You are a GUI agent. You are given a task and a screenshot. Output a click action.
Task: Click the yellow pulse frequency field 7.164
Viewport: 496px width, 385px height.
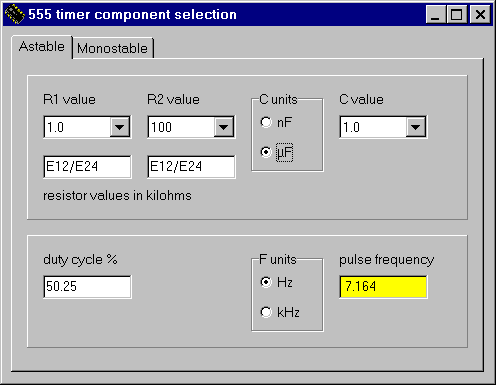click(383, 287)
